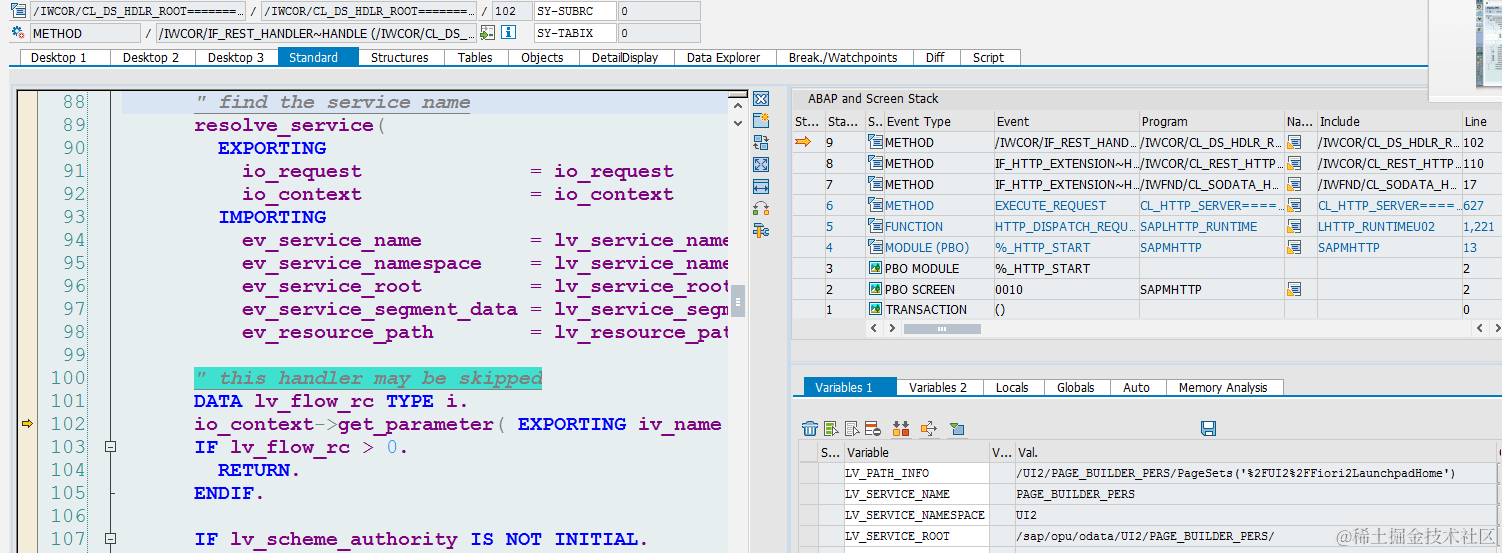Click the SY-SUBRC field
This screenshot has height=553, width=1502.
(x=574, y=11)
